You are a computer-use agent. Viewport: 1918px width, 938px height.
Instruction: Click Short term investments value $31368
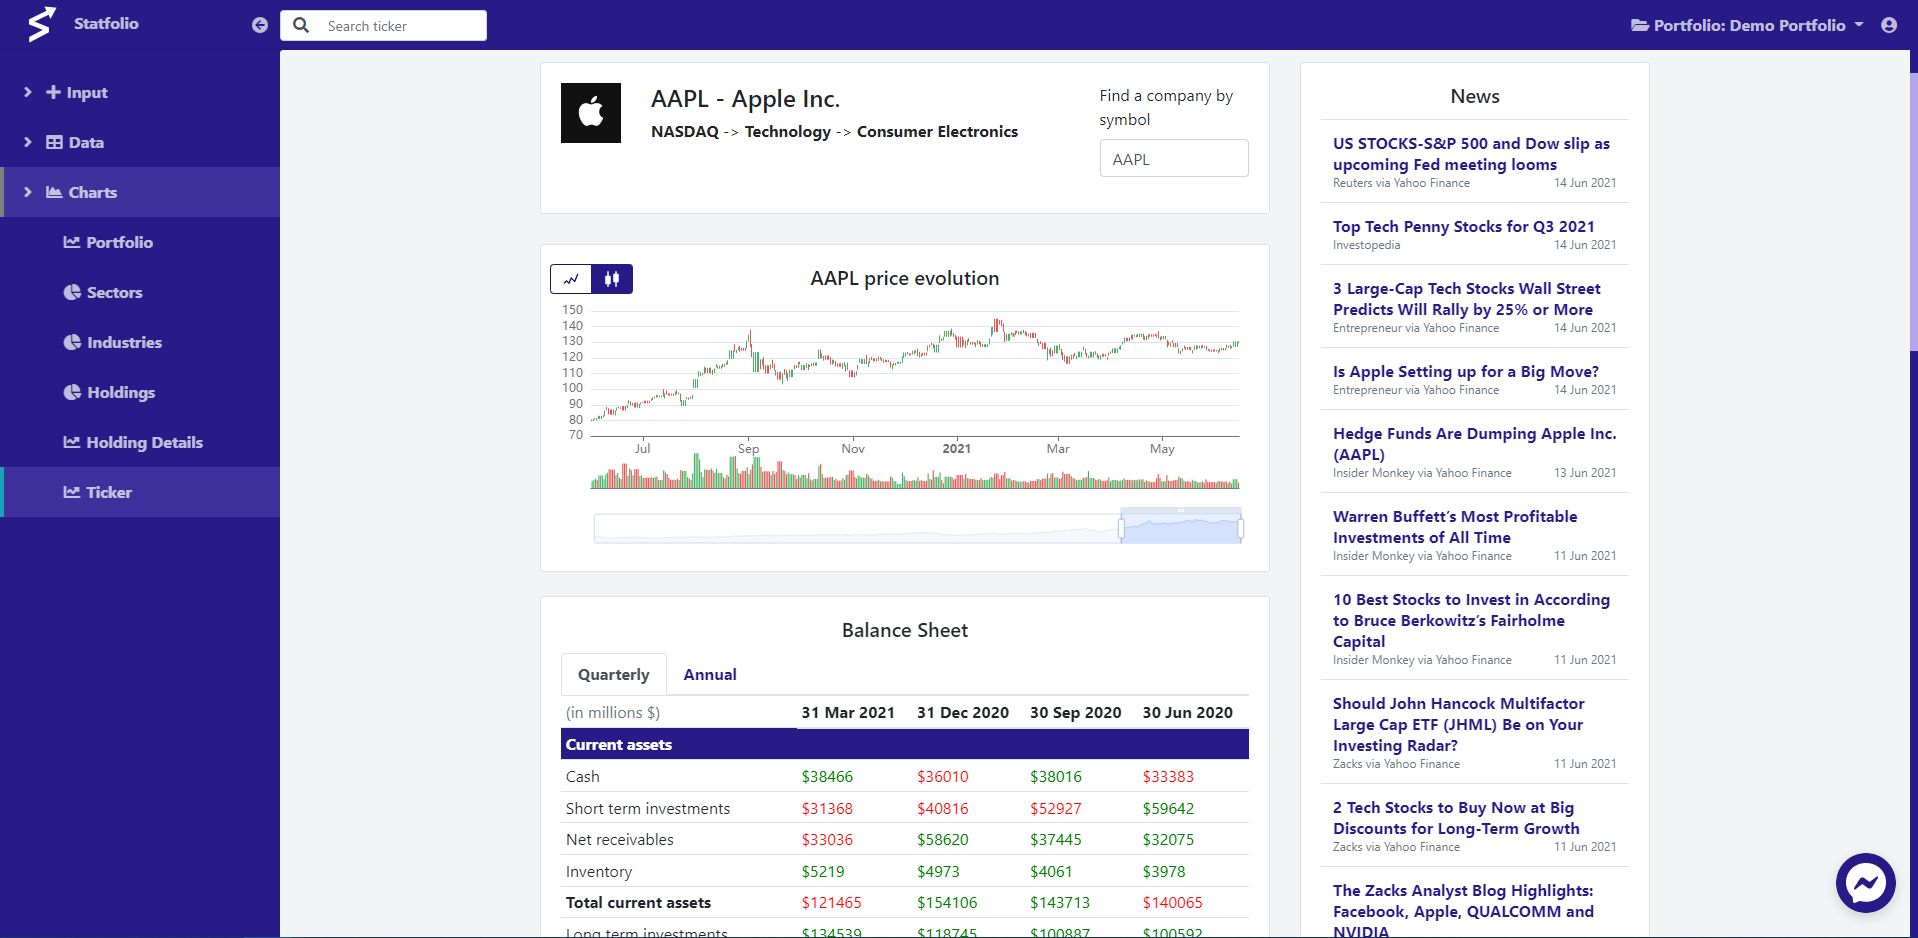[x=827, y=809]
